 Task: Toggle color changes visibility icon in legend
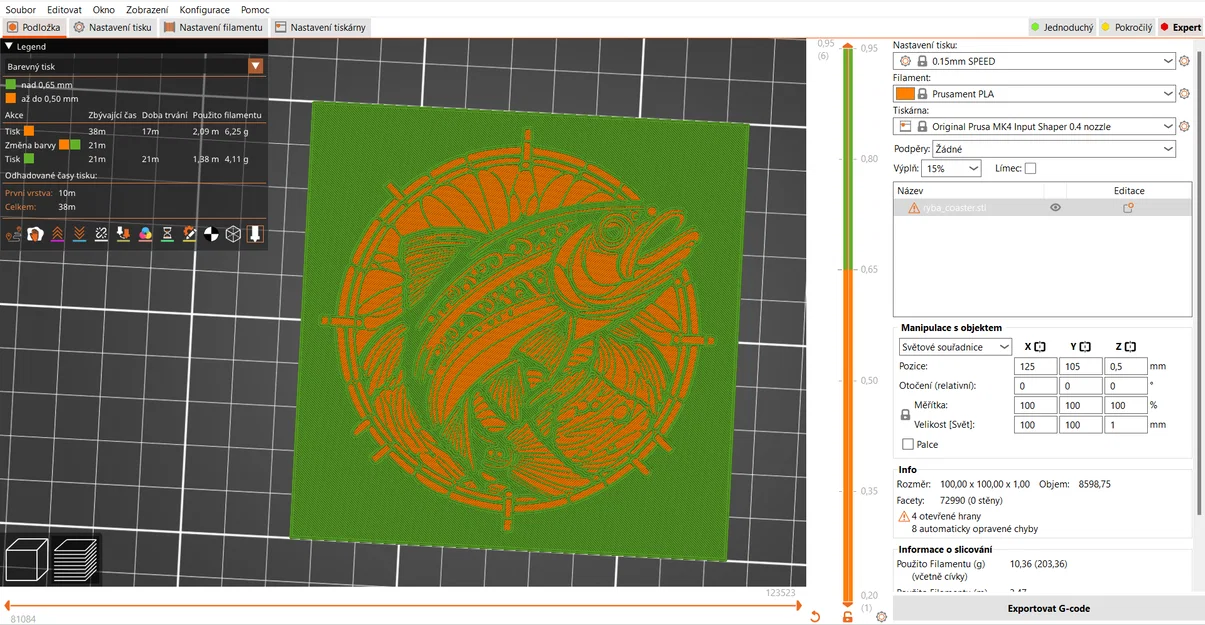145,234
